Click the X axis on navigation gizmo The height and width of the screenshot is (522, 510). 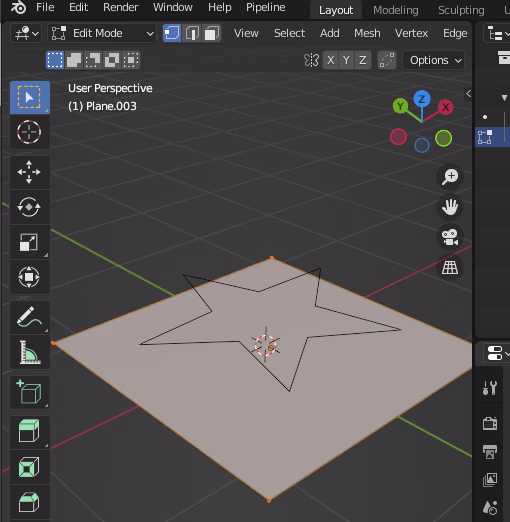click(x=446, y=107)
